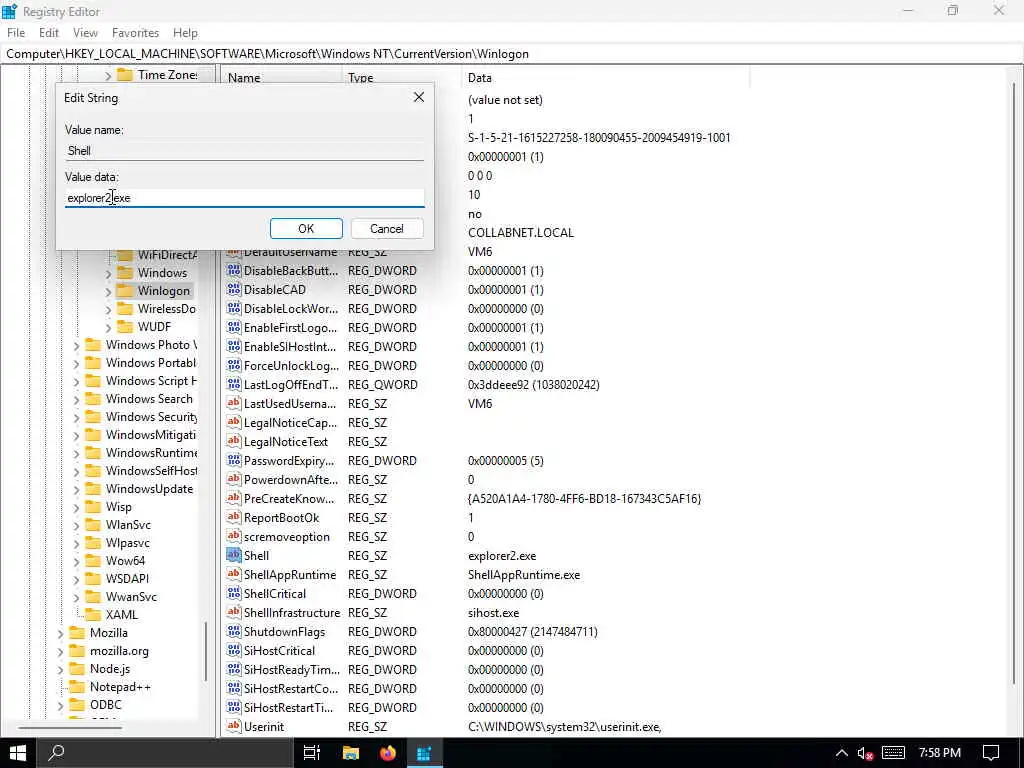Click the touch keyboard tray icon
This screenshot has width=1024, height=768.
893,753
